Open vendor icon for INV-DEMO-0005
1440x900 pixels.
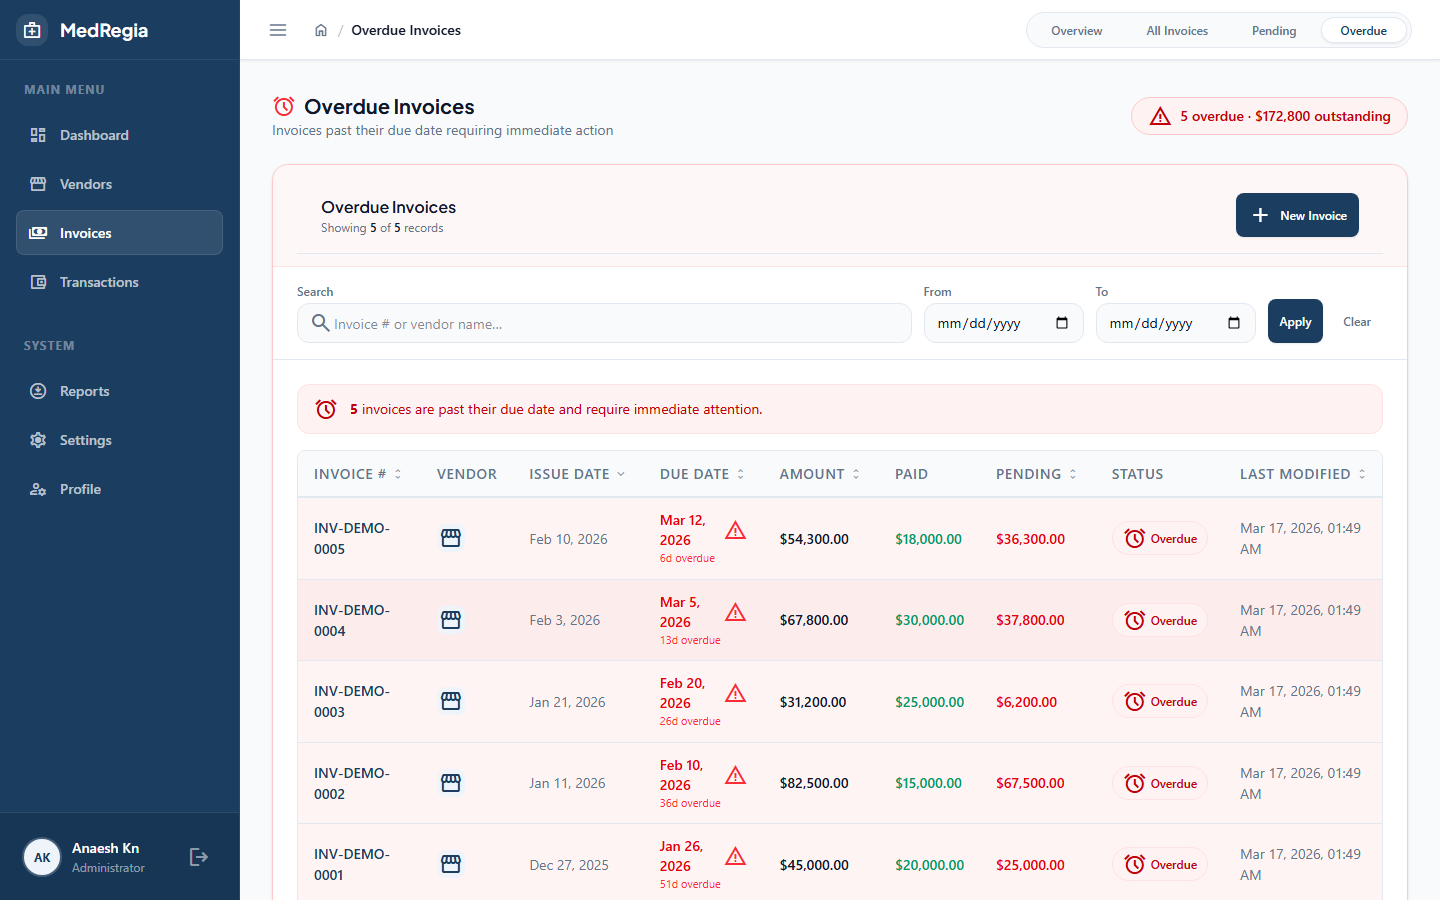pyautogui.click(x=451, y=538)
